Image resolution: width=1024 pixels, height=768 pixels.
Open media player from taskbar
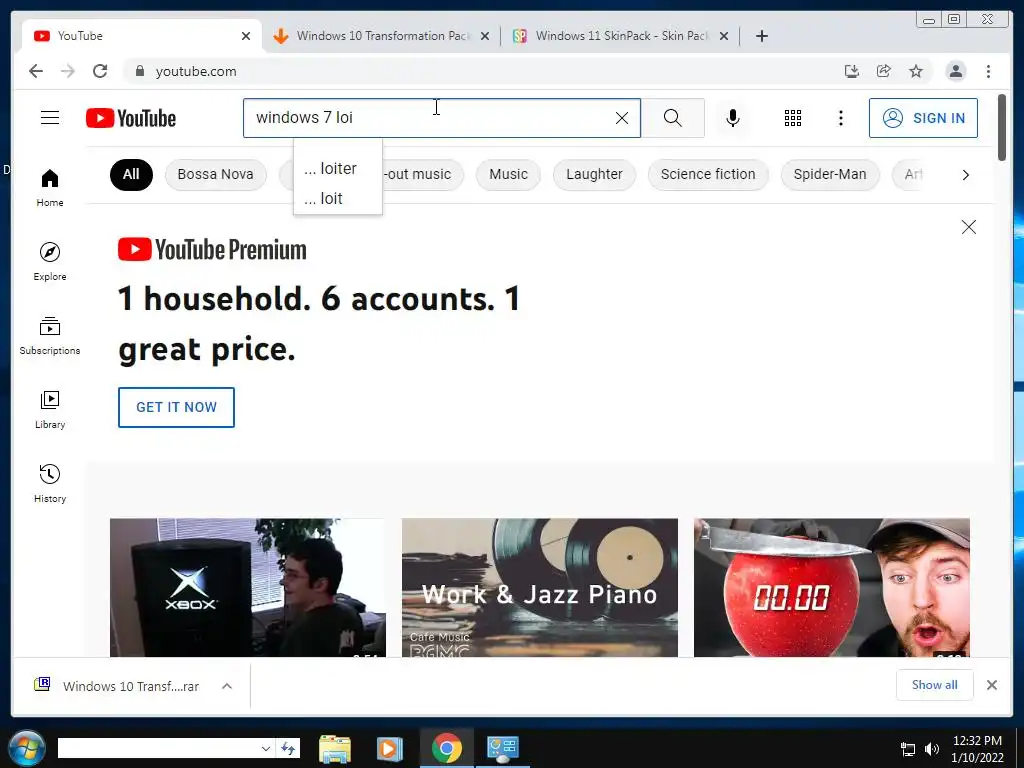(389, 748)
